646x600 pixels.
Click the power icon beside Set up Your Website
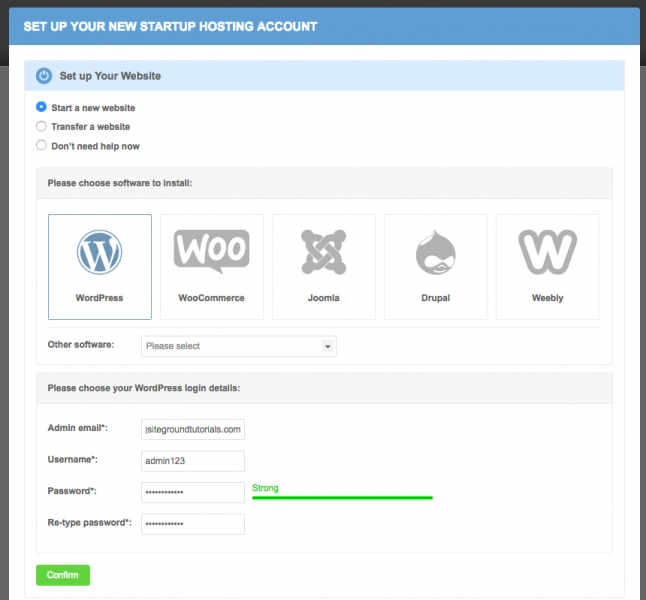44,76
